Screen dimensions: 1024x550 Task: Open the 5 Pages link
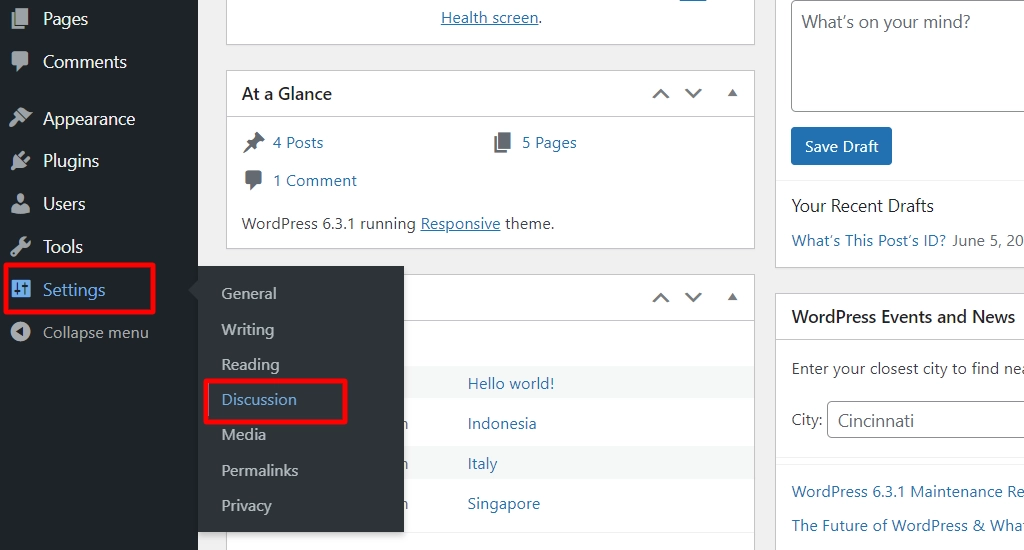549,142
